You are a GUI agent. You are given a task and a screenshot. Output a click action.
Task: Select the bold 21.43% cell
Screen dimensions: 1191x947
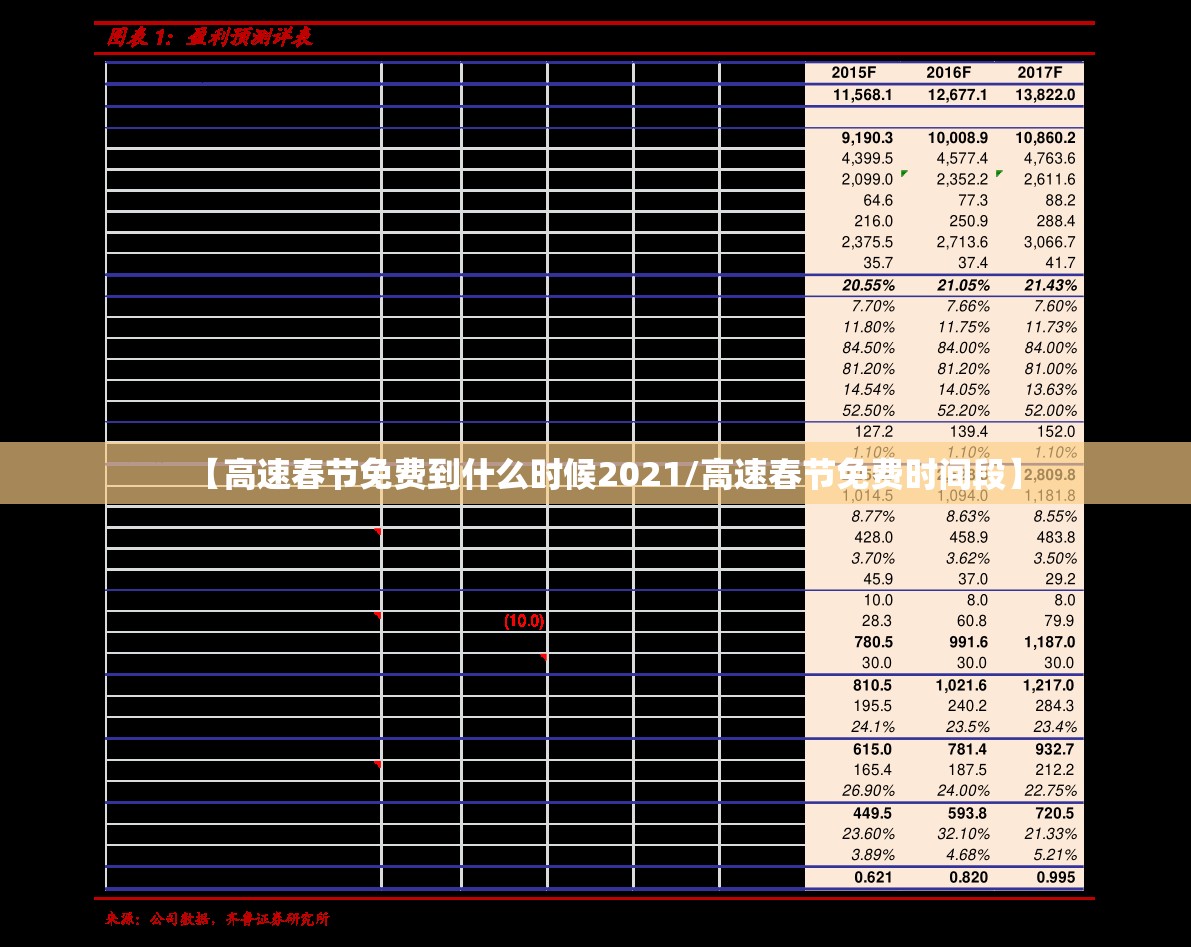1050,286
